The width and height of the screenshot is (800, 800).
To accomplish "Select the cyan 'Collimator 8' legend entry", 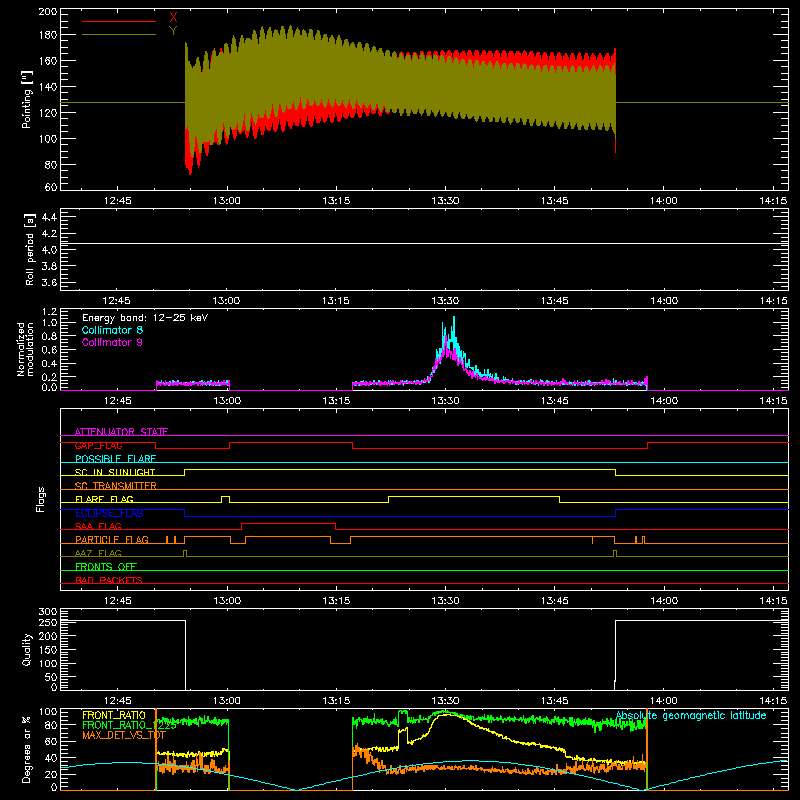I will coord(112,330).
